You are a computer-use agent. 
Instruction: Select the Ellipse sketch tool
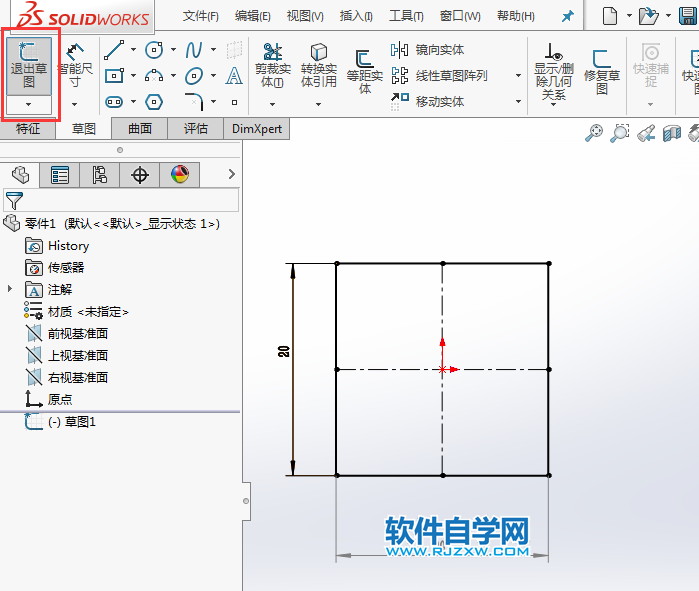[194, 76]
